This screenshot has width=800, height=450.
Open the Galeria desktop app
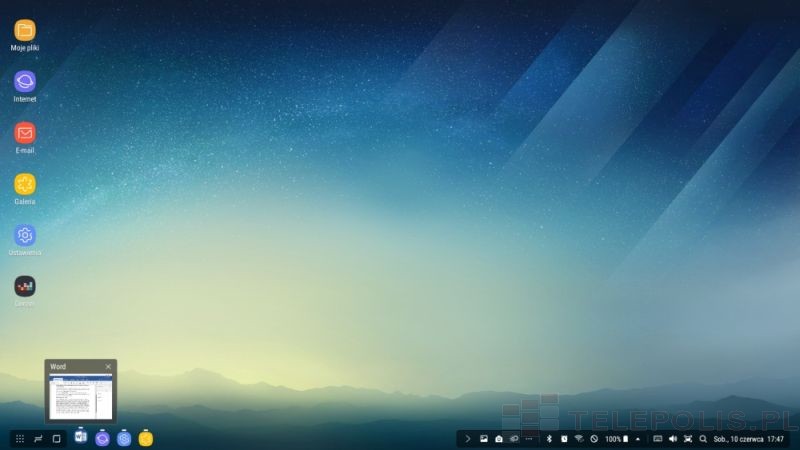coord(24,184)
